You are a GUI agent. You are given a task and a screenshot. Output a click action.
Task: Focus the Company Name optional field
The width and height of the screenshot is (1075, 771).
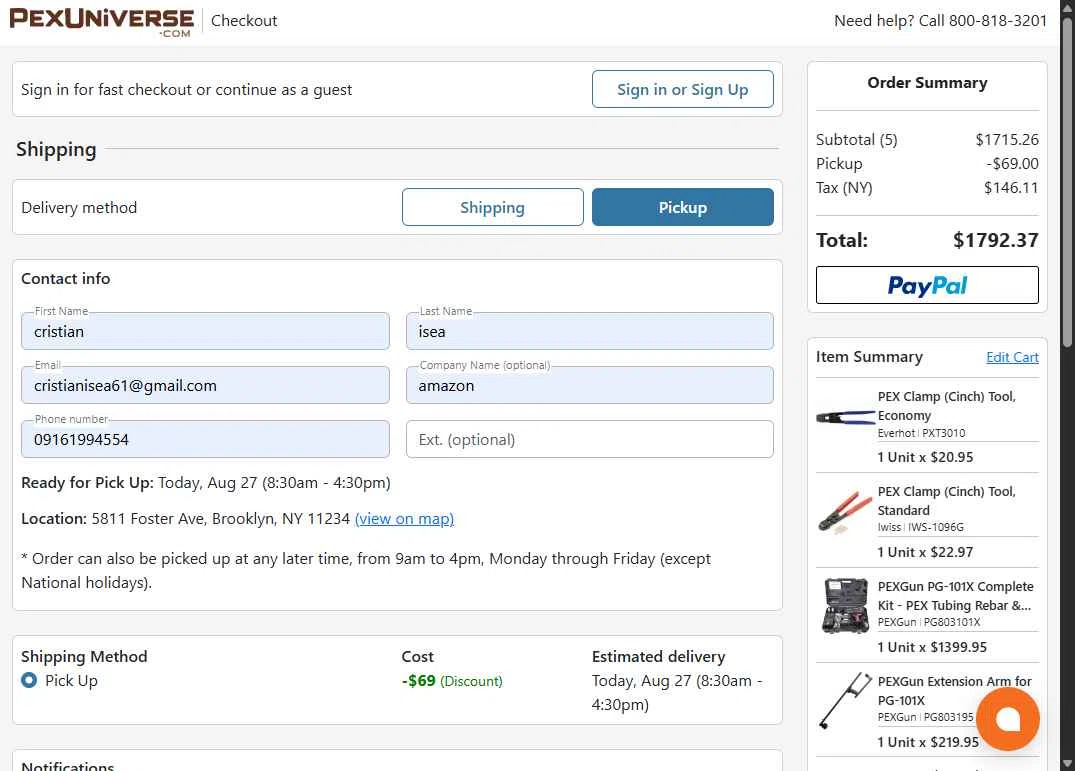590,385
